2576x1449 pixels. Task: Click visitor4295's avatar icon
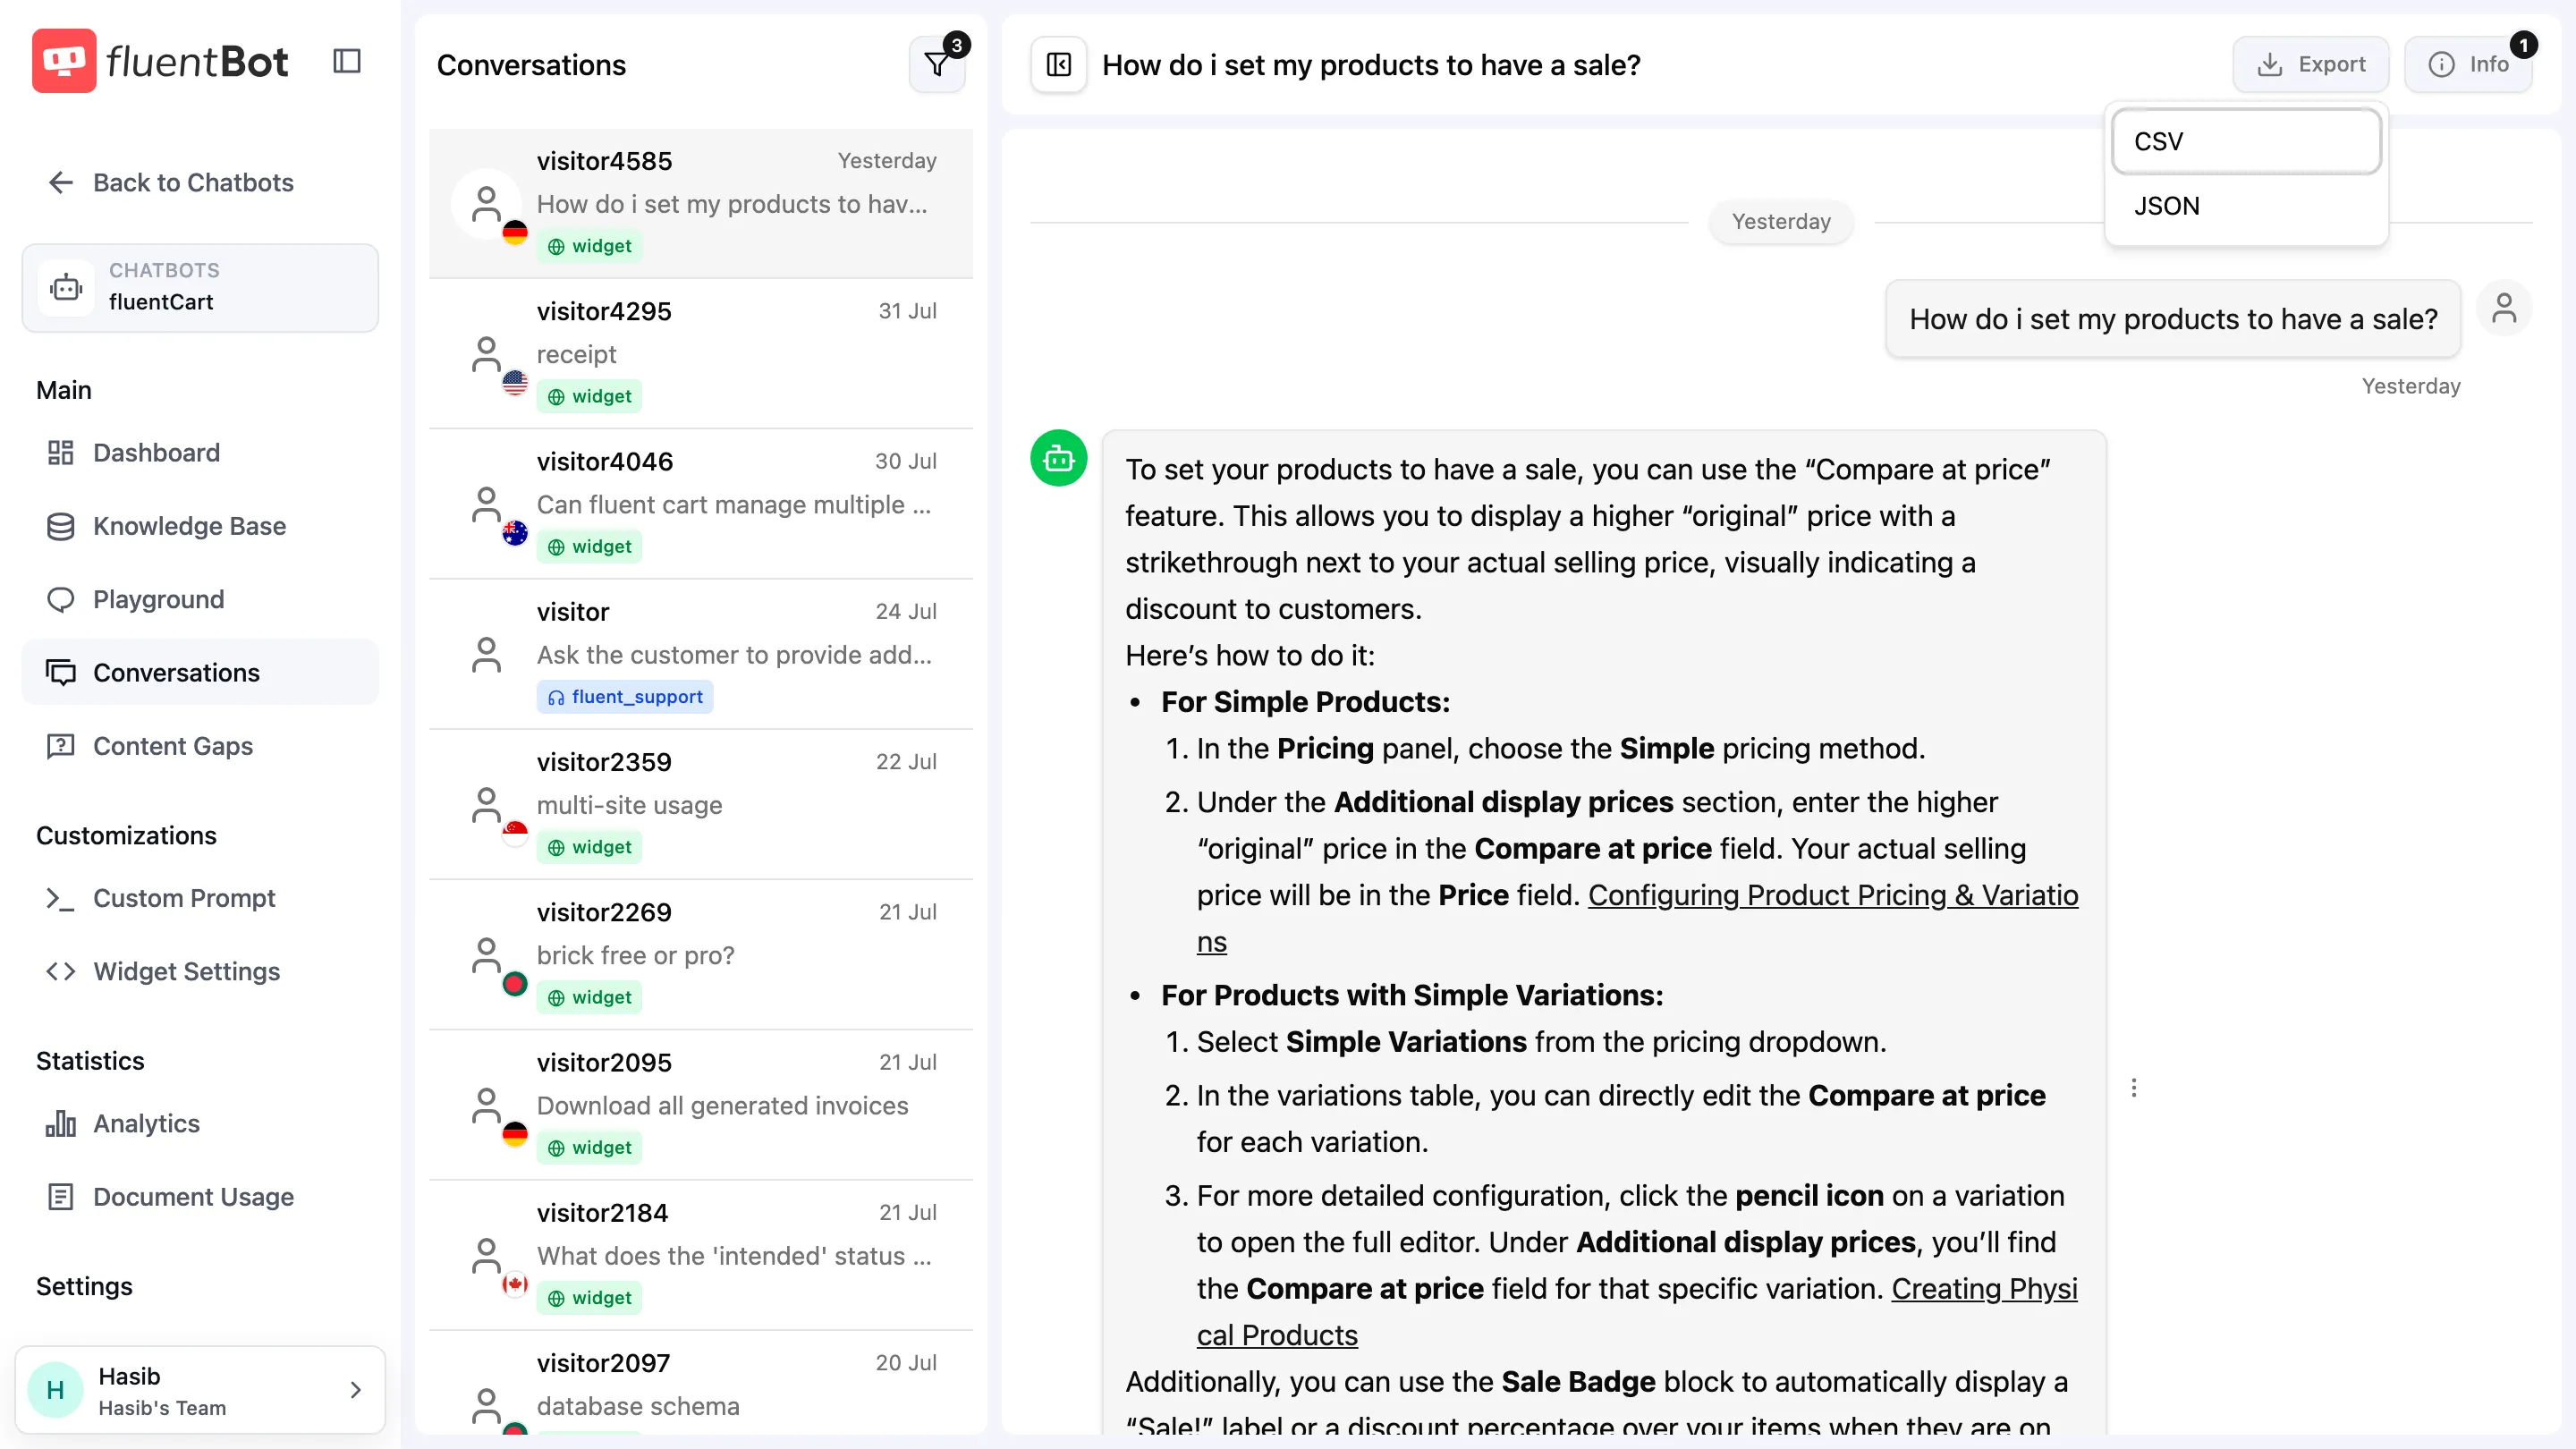tap(486, 354)
